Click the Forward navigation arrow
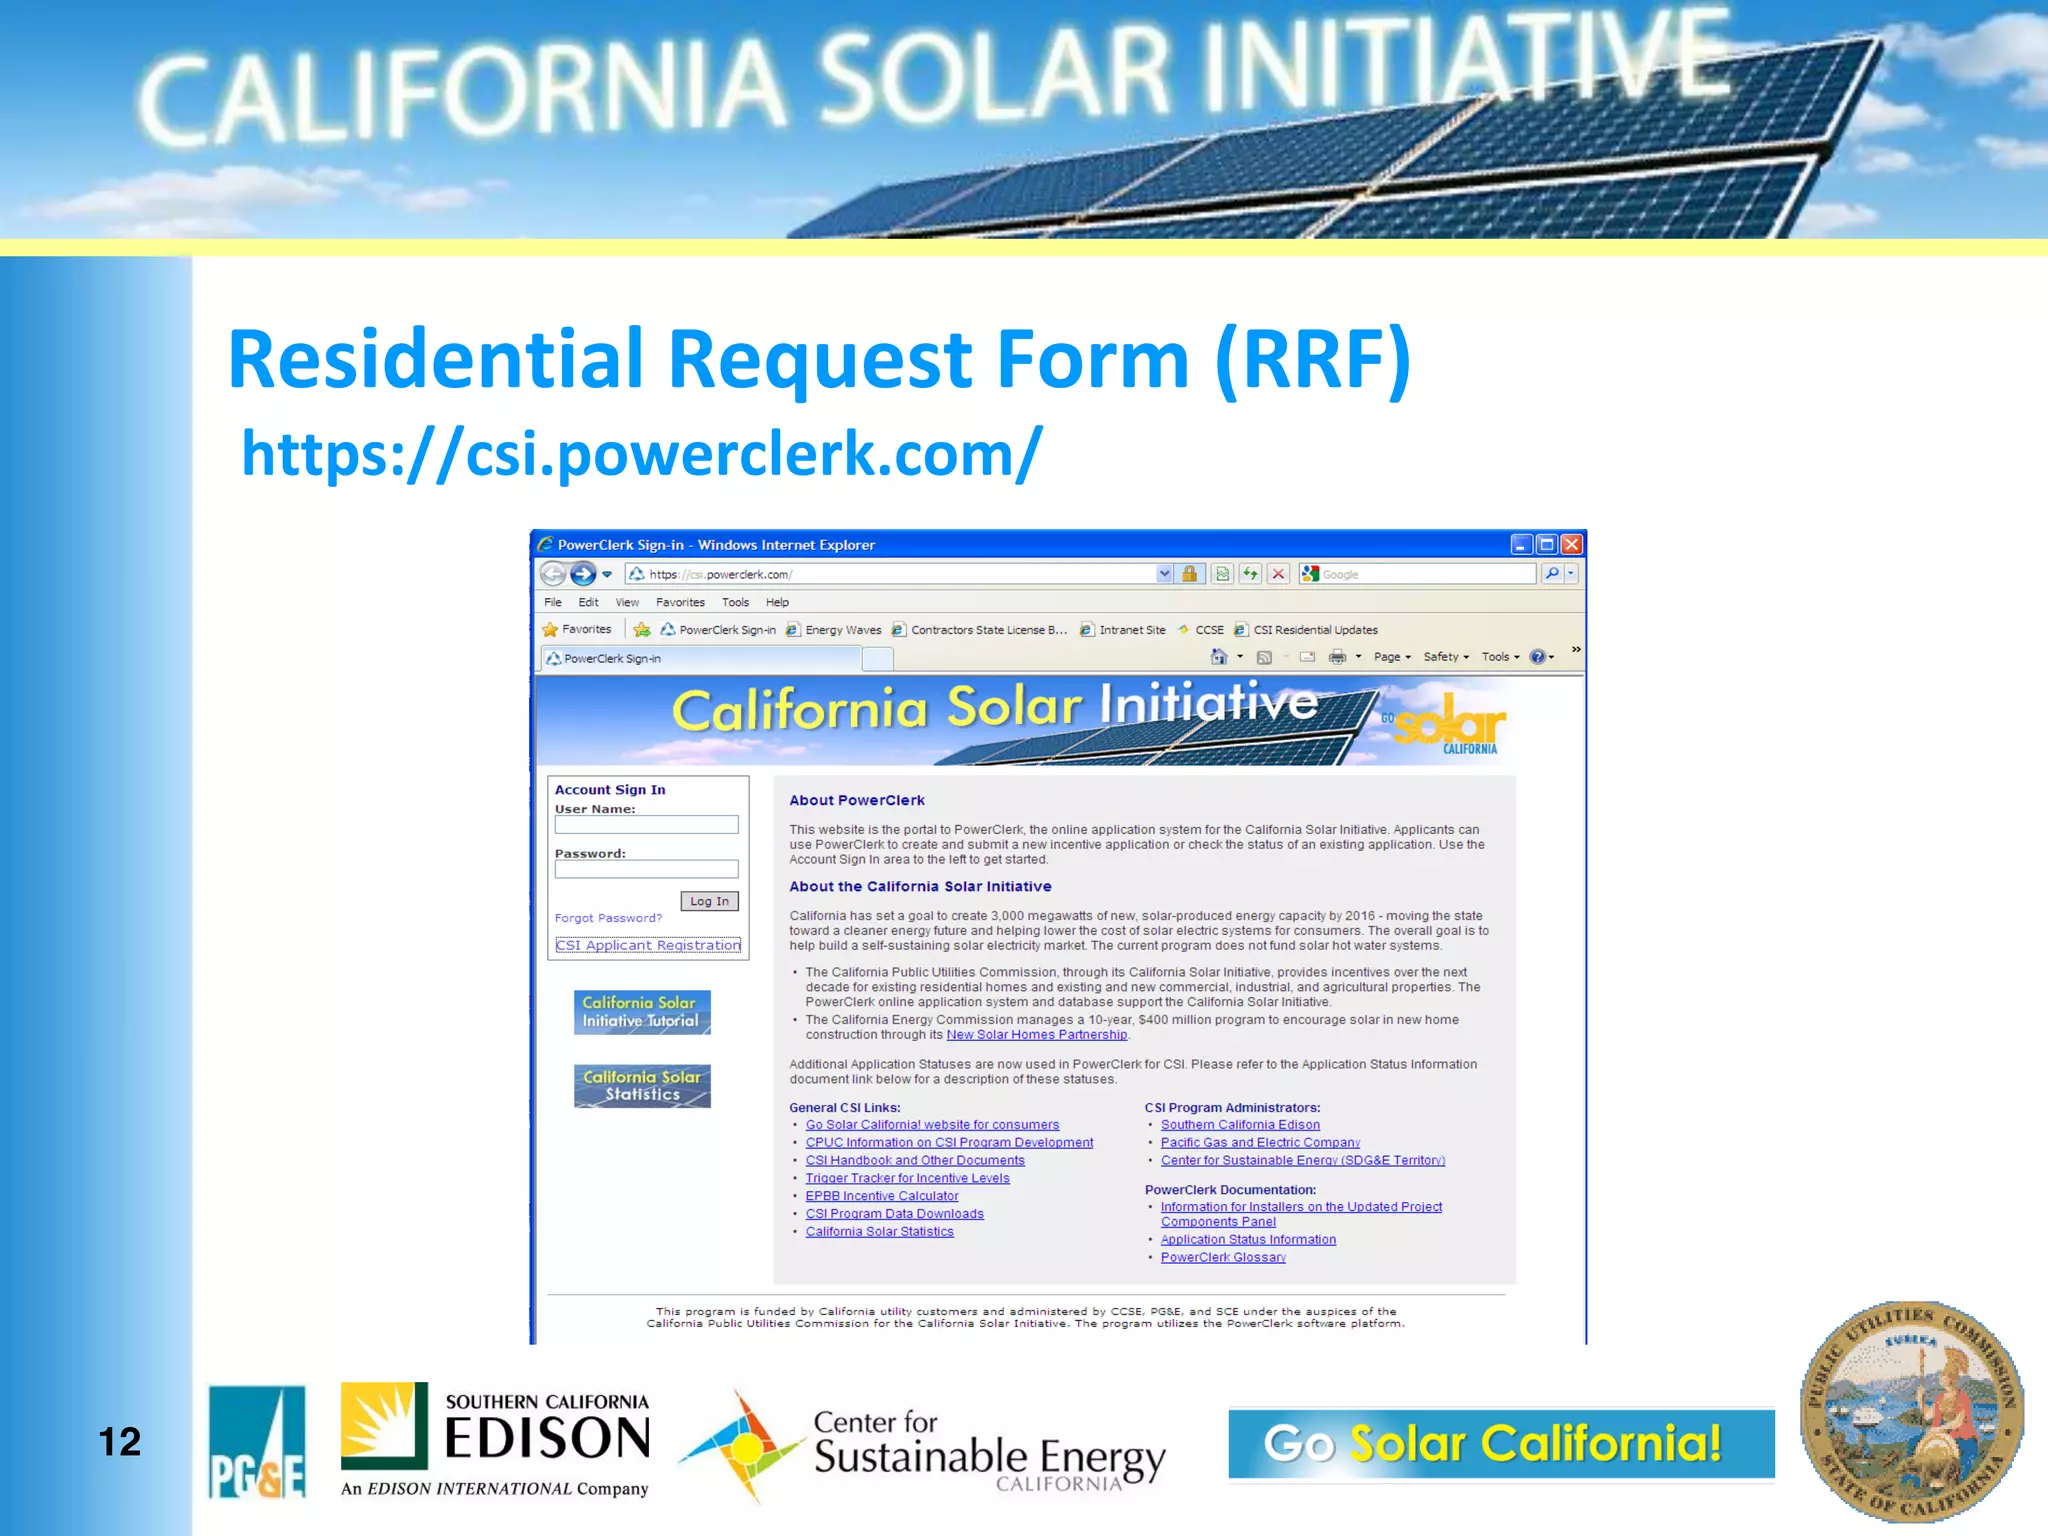Image resolution: width=2048 pixels, height=1536 pixels. 583,574
